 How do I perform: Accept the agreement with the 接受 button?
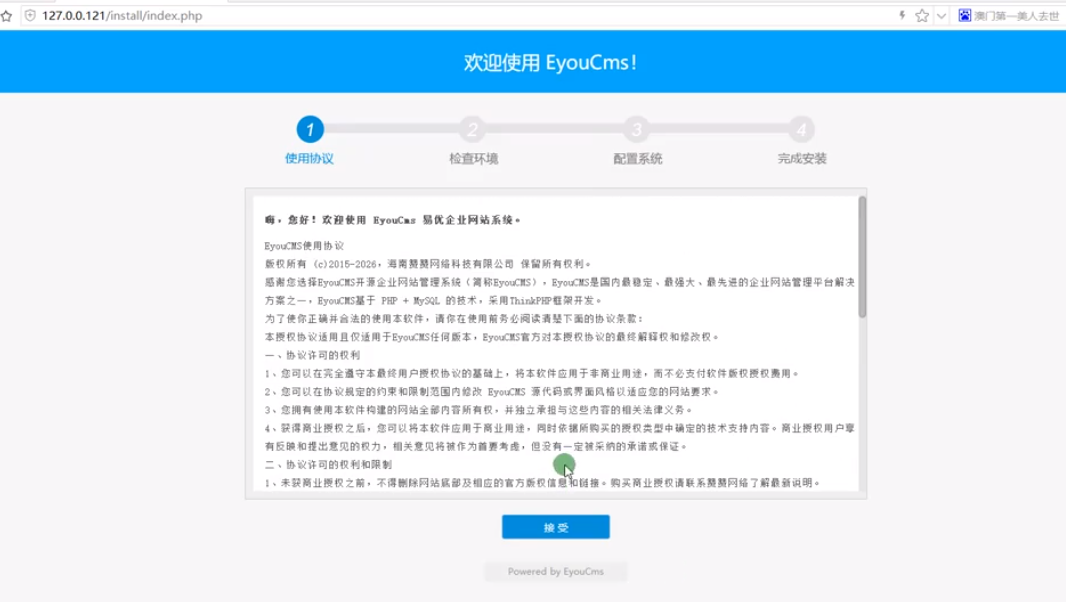point(555,527)
